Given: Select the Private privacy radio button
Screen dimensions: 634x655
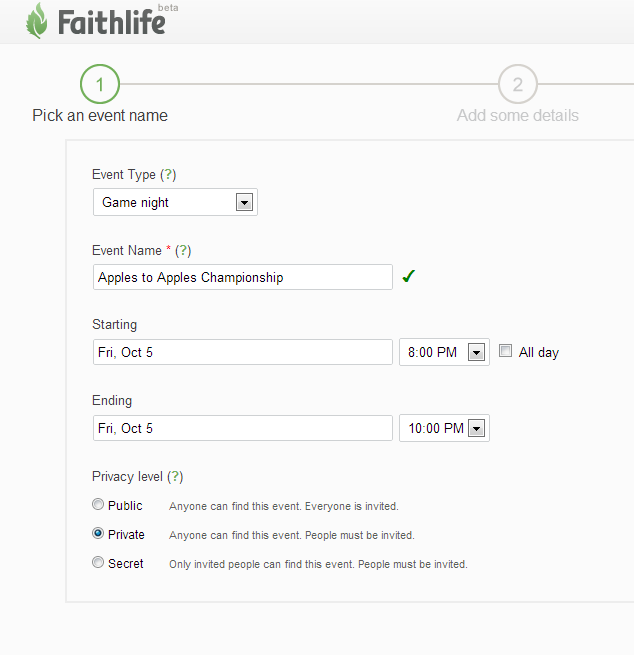Looking at the screenshot, I should (98, 534).
